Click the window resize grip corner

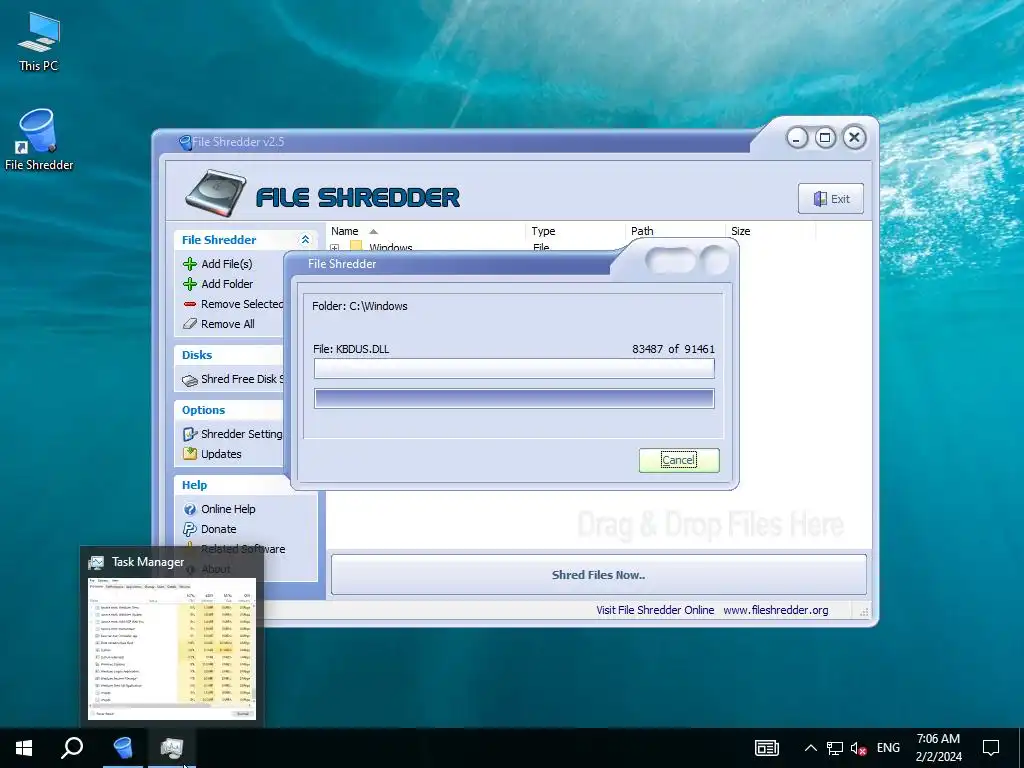(863, 613)
